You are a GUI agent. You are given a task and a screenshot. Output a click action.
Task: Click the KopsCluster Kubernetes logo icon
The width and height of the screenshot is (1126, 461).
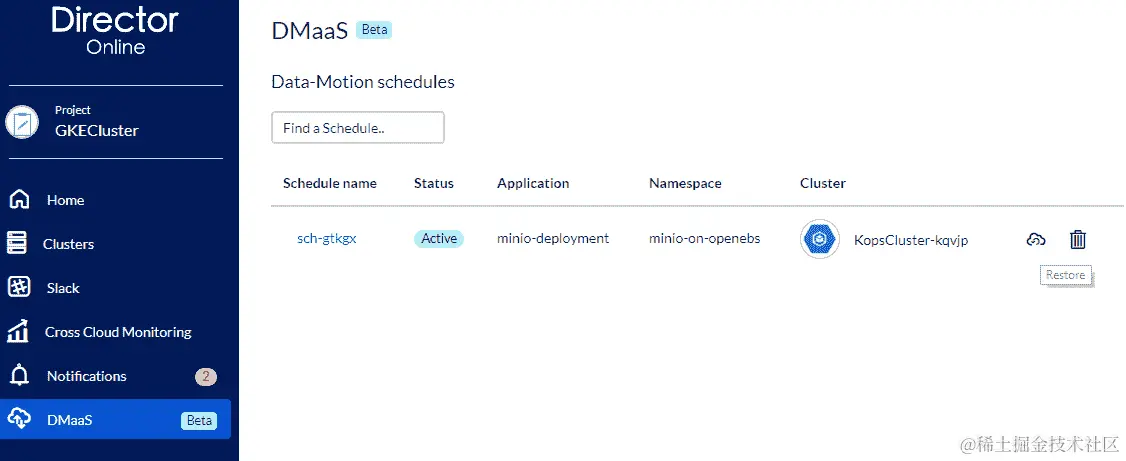point(820,240)
